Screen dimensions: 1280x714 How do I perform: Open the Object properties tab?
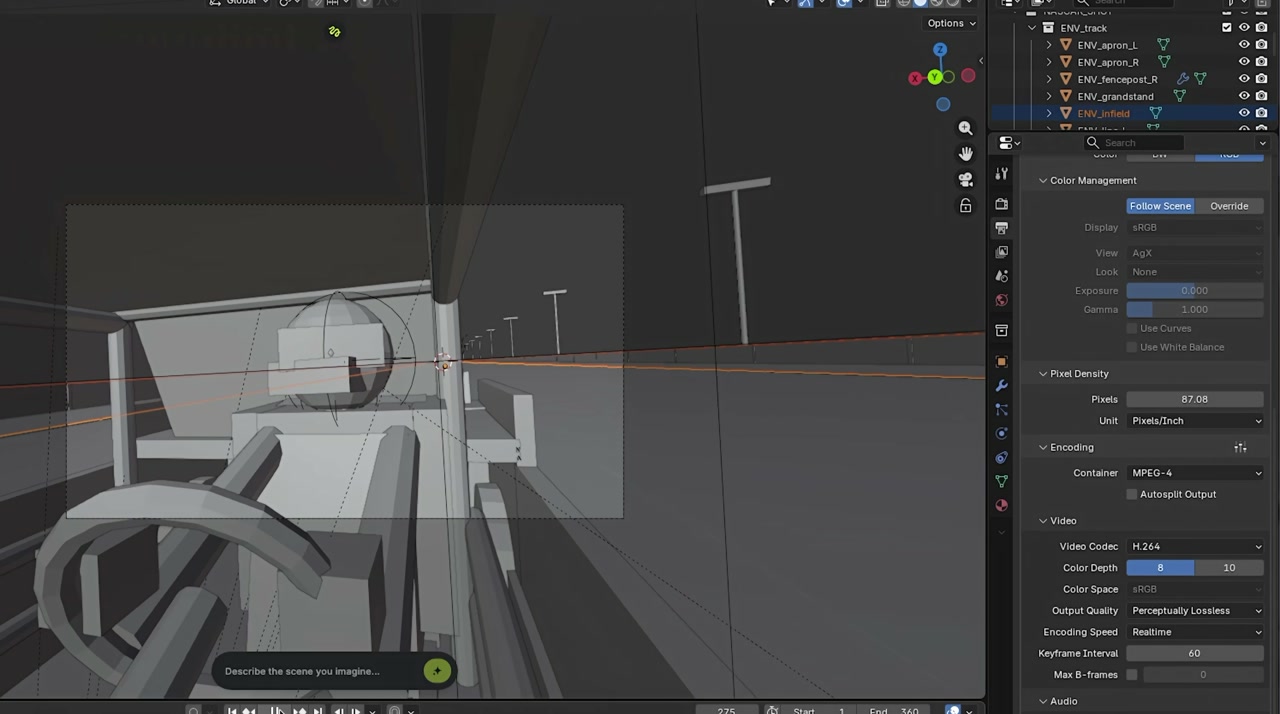(1001, 361)
